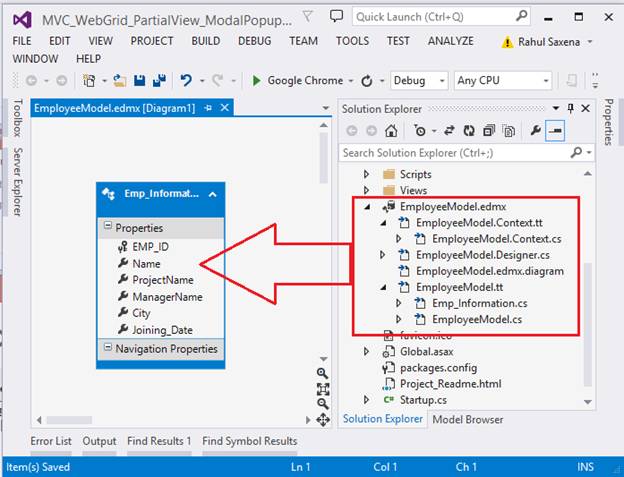Open the TOOLS menu

click(352, 41)
